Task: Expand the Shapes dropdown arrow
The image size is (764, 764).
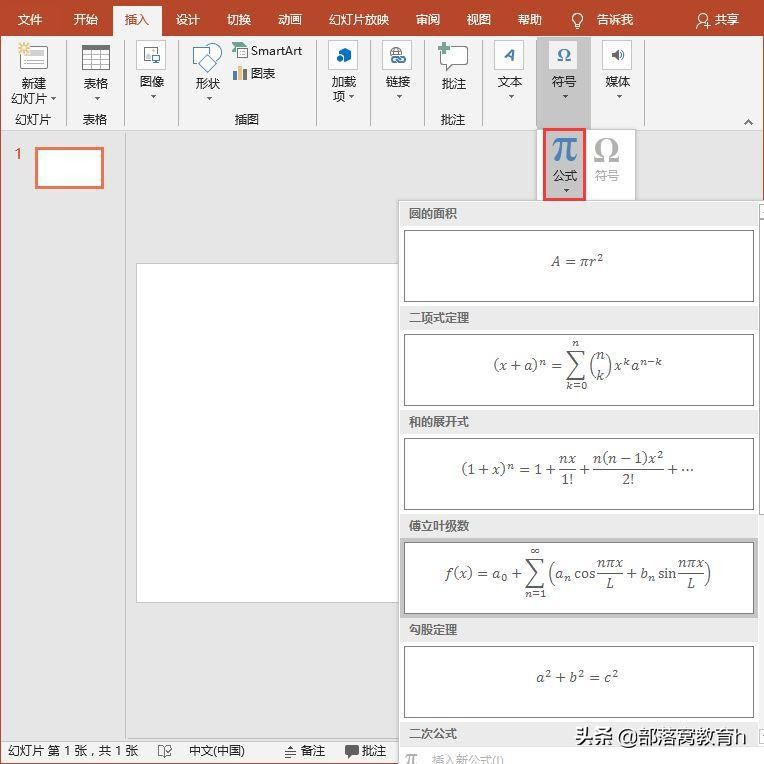Action: (x=209, y=99)
